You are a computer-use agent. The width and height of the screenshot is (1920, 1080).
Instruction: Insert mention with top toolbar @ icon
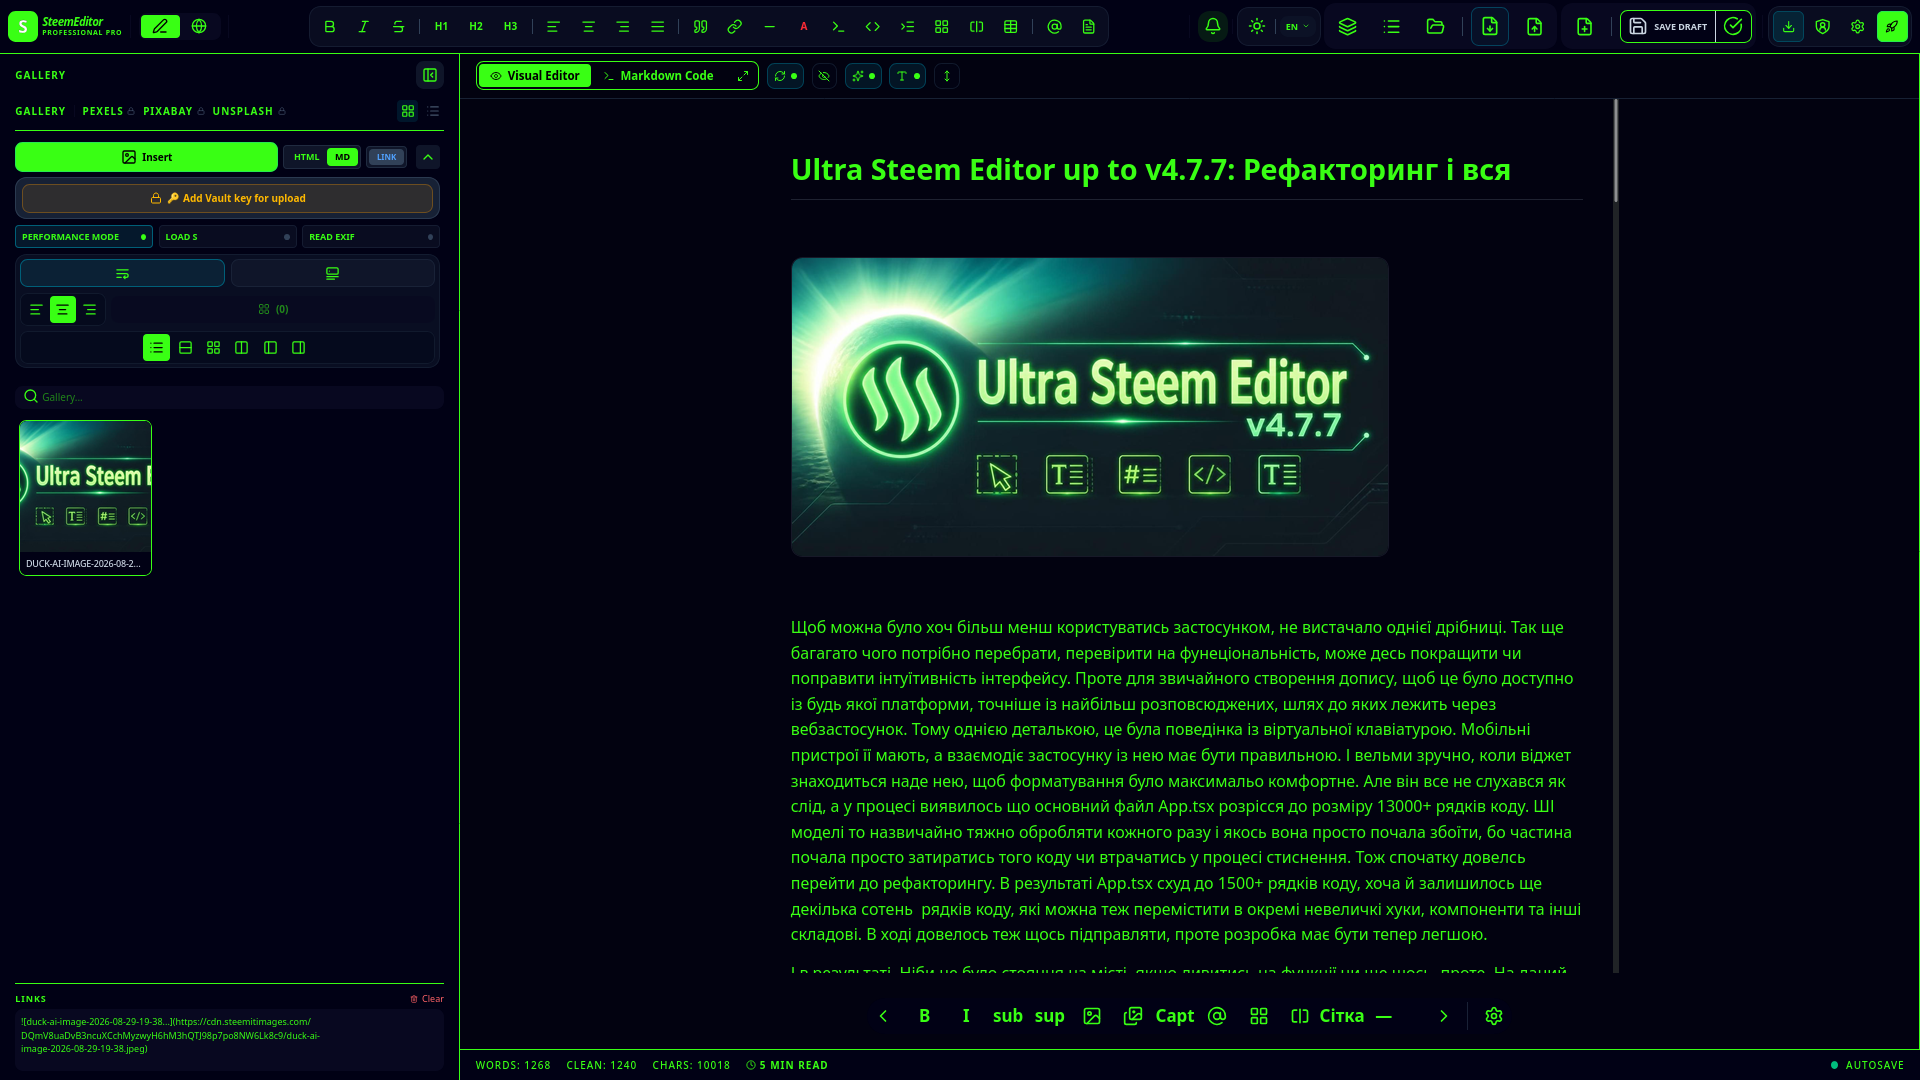[x=1054, y=27]
